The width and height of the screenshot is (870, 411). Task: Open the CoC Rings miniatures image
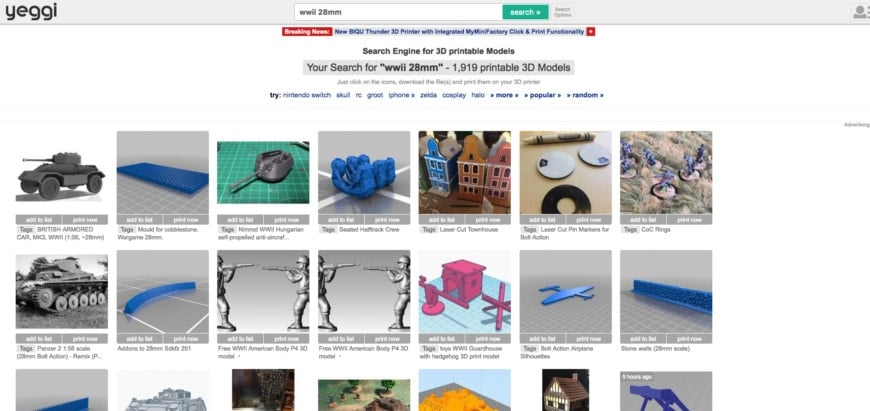666,172
